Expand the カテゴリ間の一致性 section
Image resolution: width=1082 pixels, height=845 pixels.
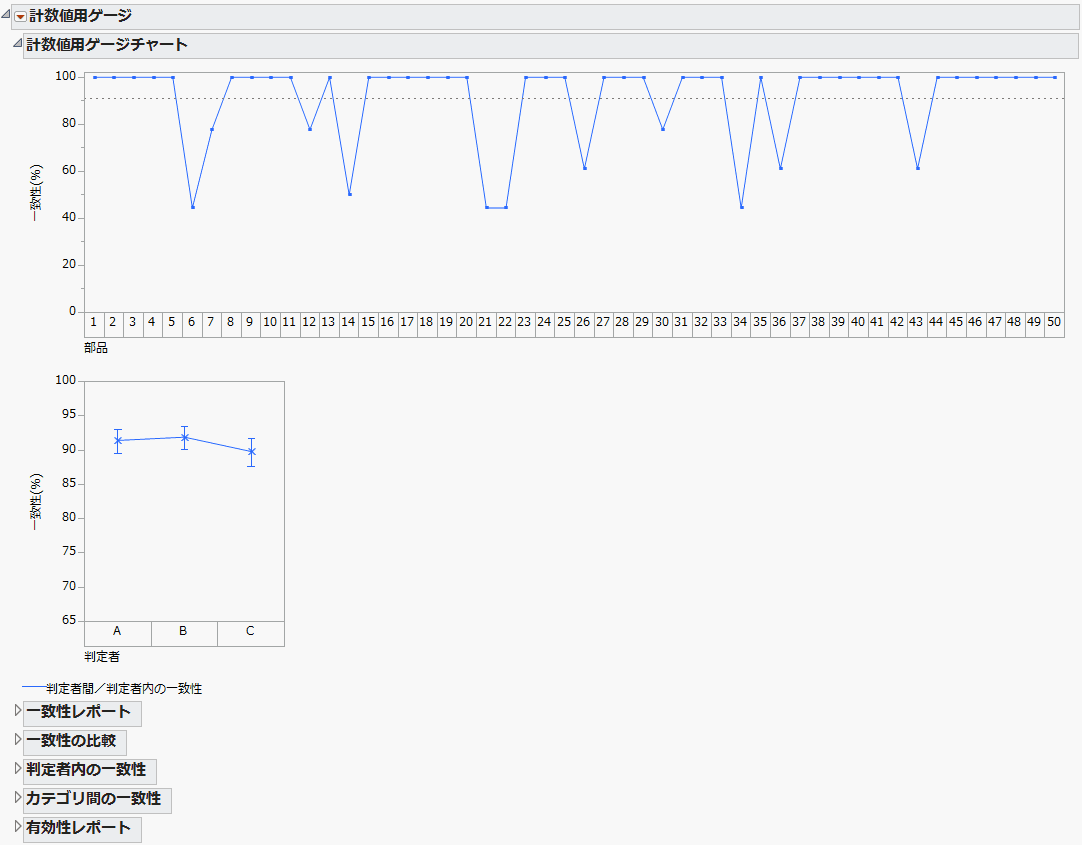(18, 797)
